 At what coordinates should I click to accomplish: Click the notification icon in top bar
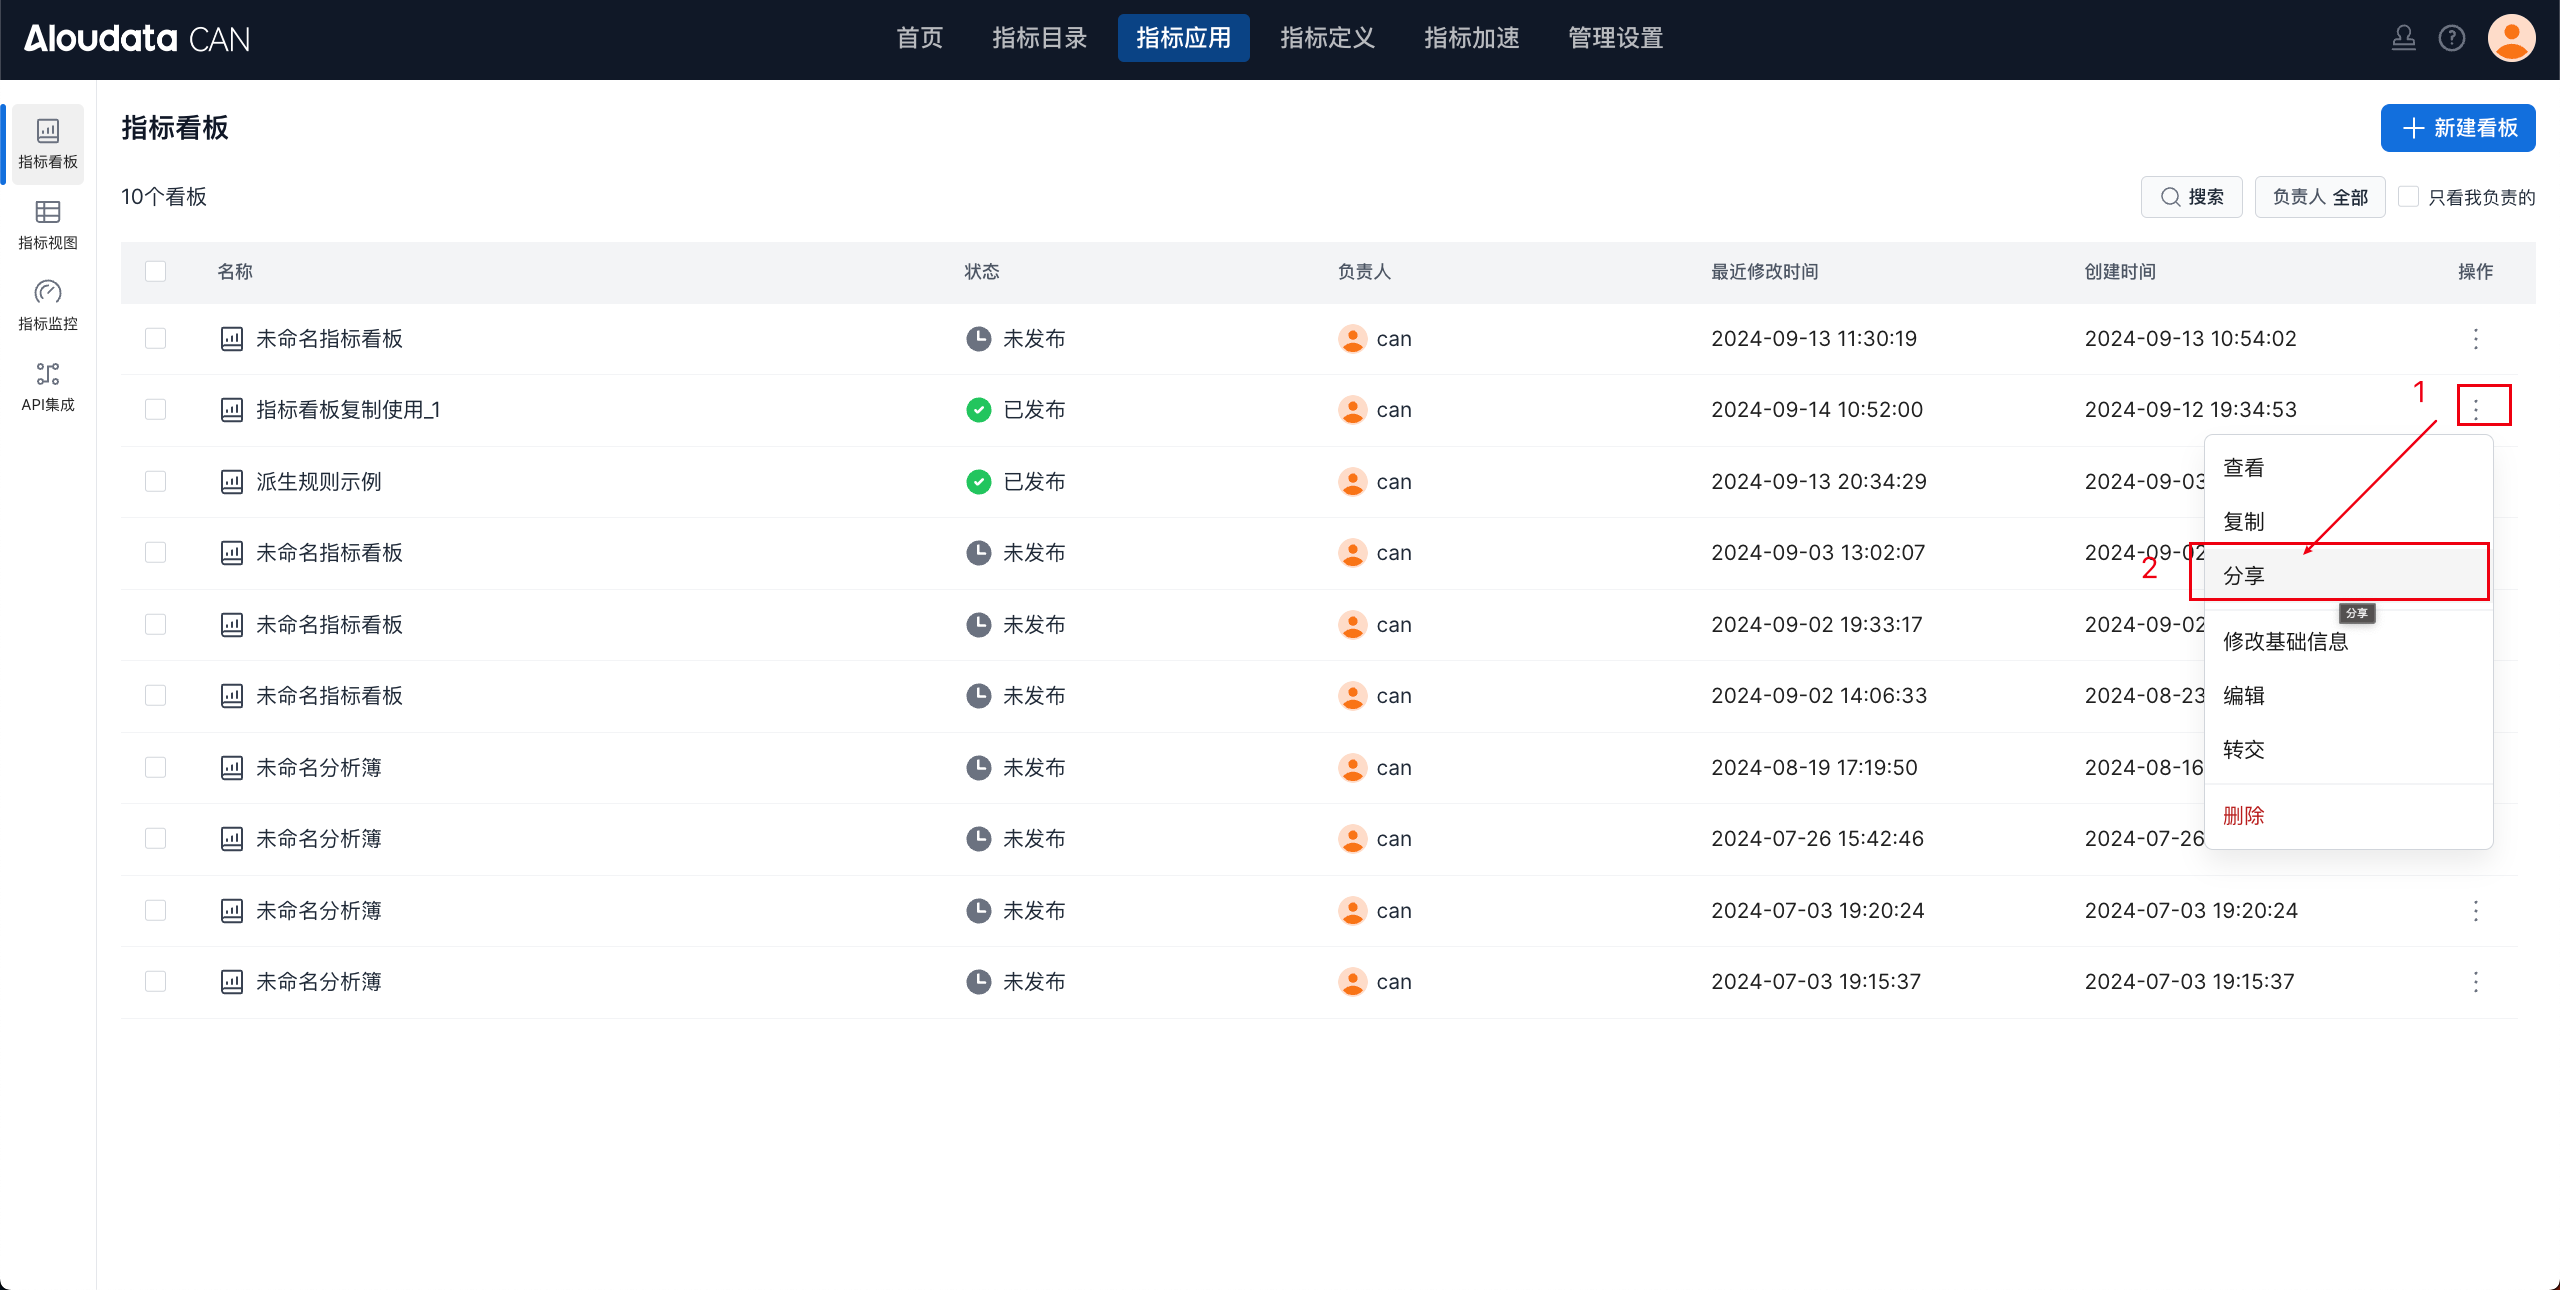(2403, 38)
